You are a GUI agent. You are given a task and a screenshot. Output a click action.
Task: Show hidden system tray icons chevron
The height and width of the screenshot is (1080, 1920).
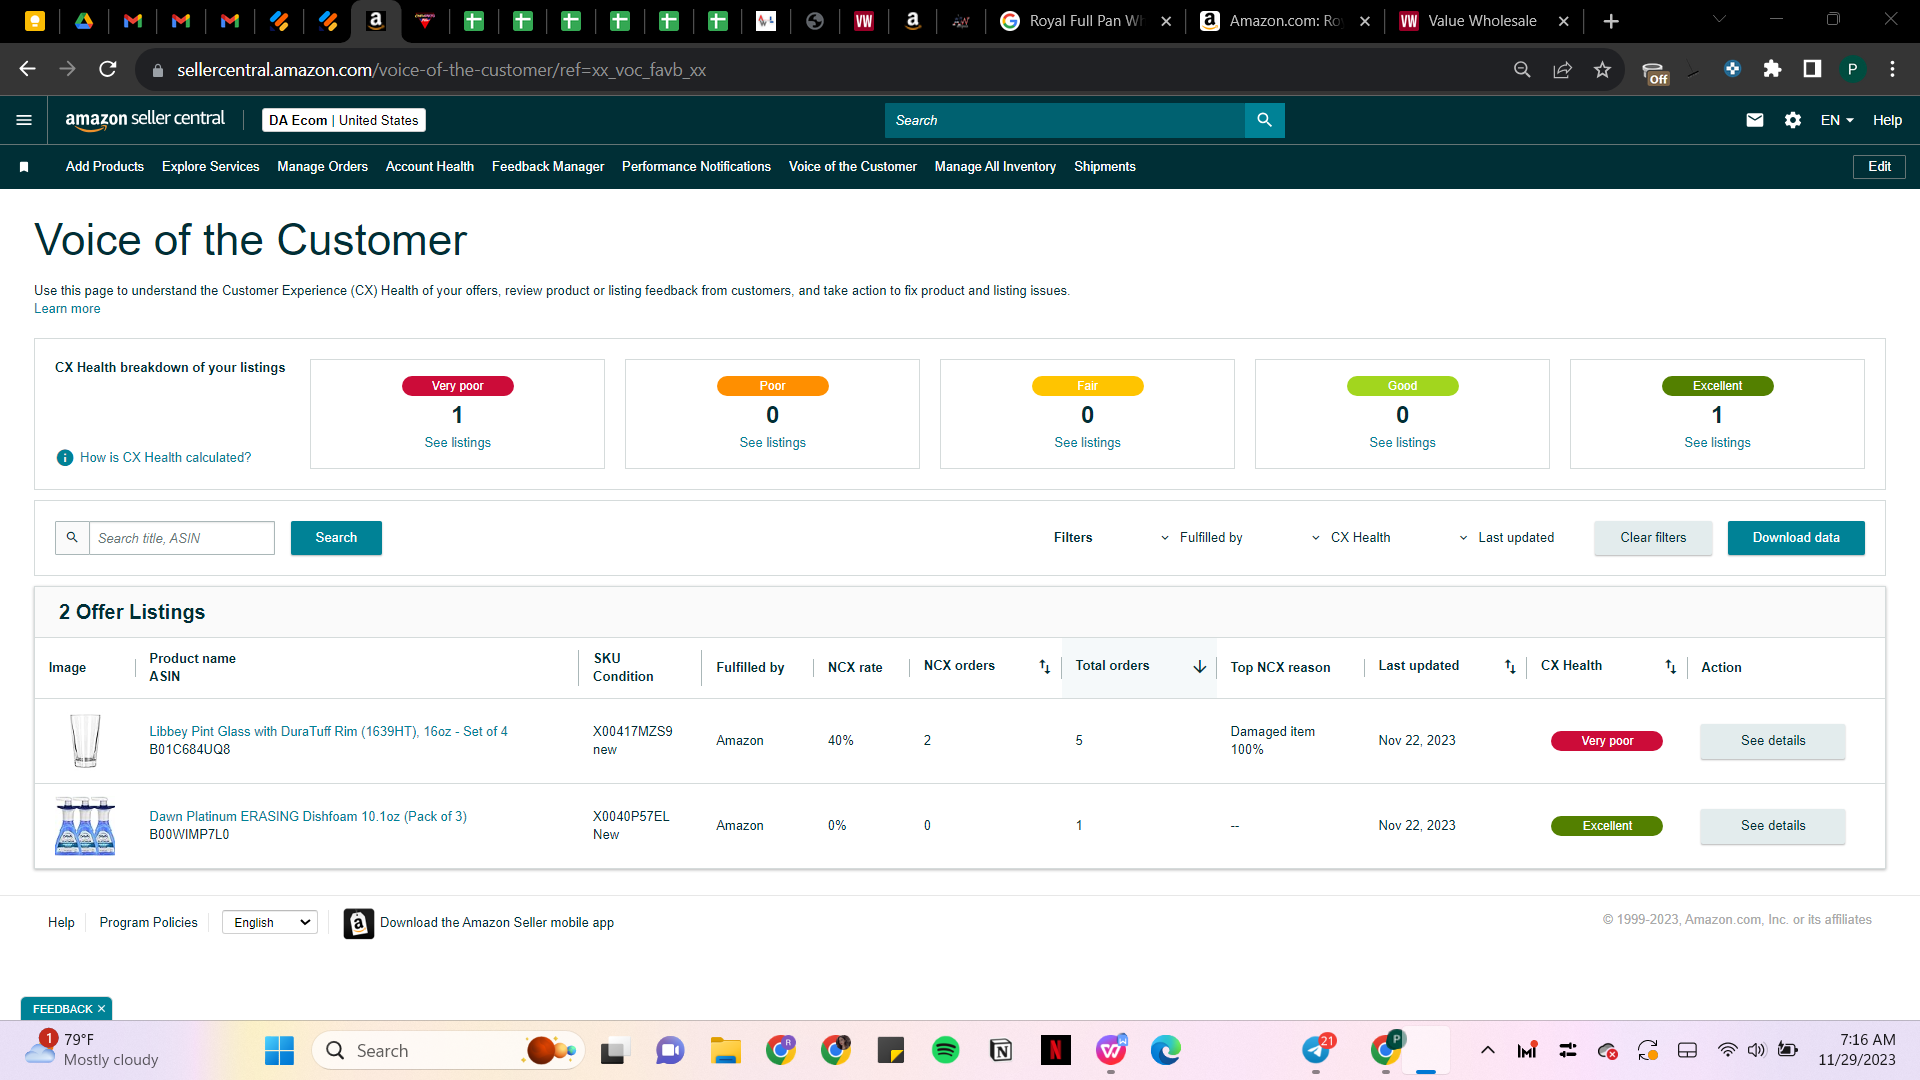click(x=1488, y=1050)
